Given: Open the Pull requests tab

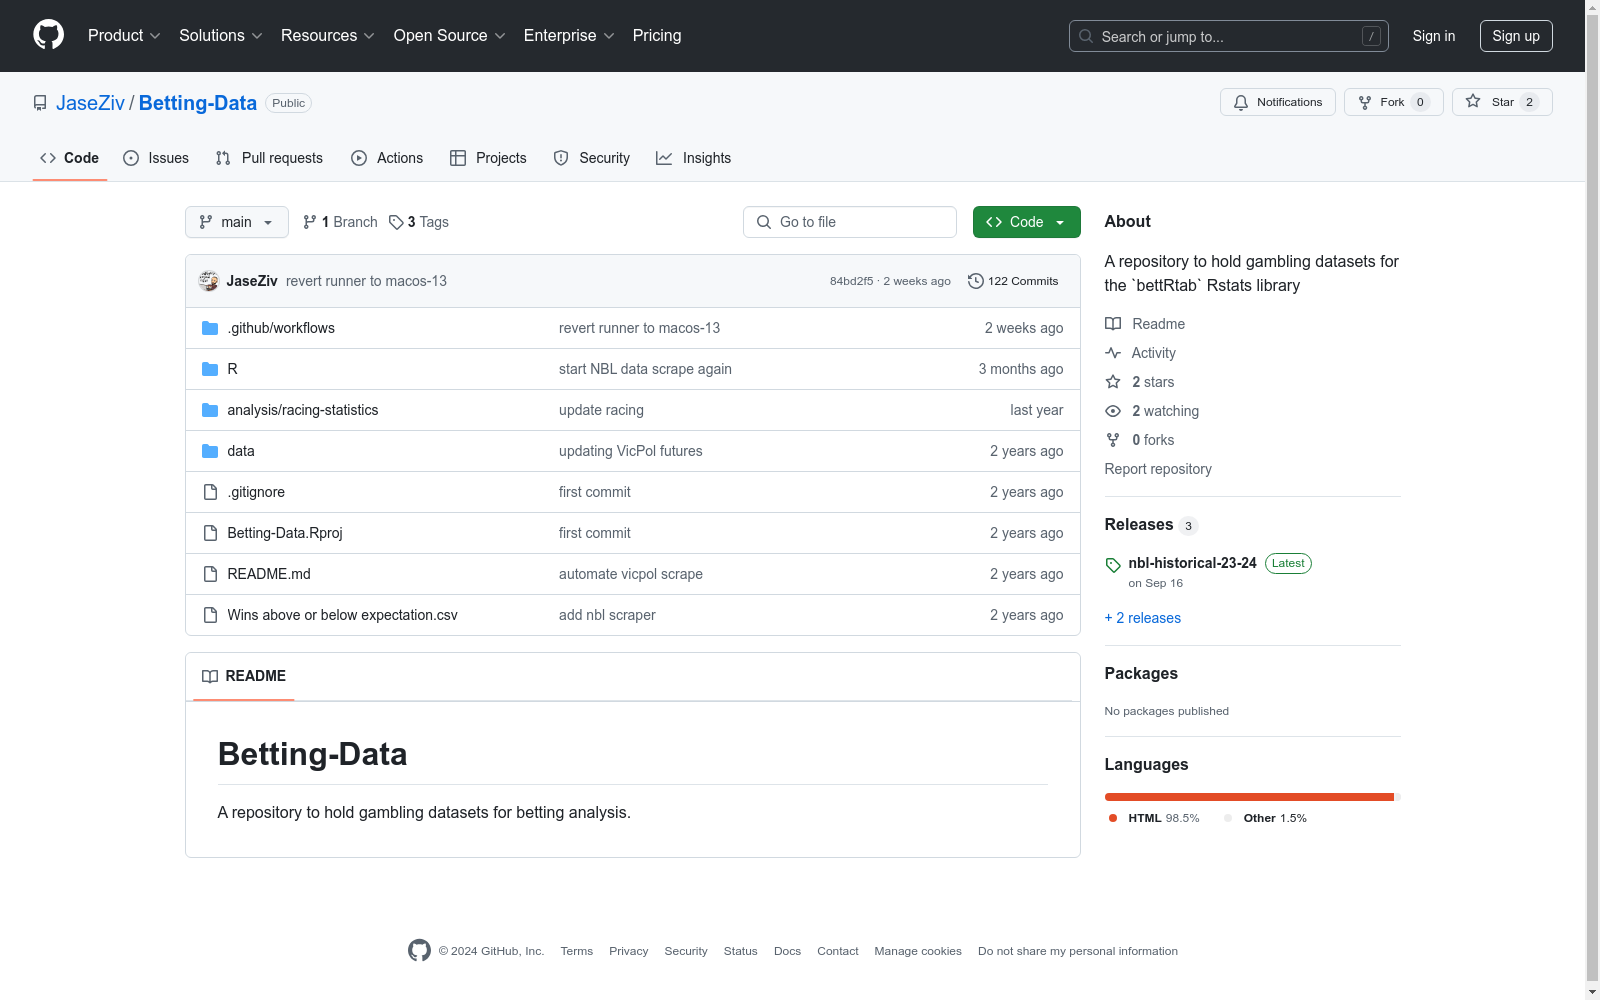Looking at the screenshot, I should click(x=269, y=158).
